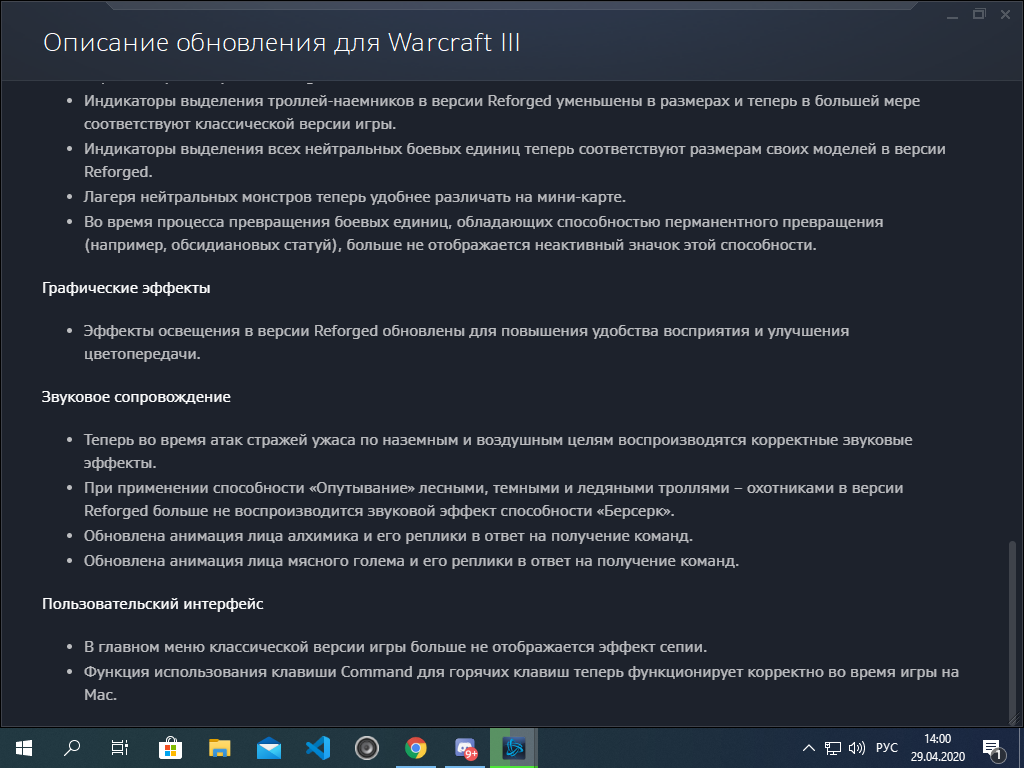Open the Mail app on the taskbar
This screenshot has width=1024, height=768.
click(x=269, y=748)
